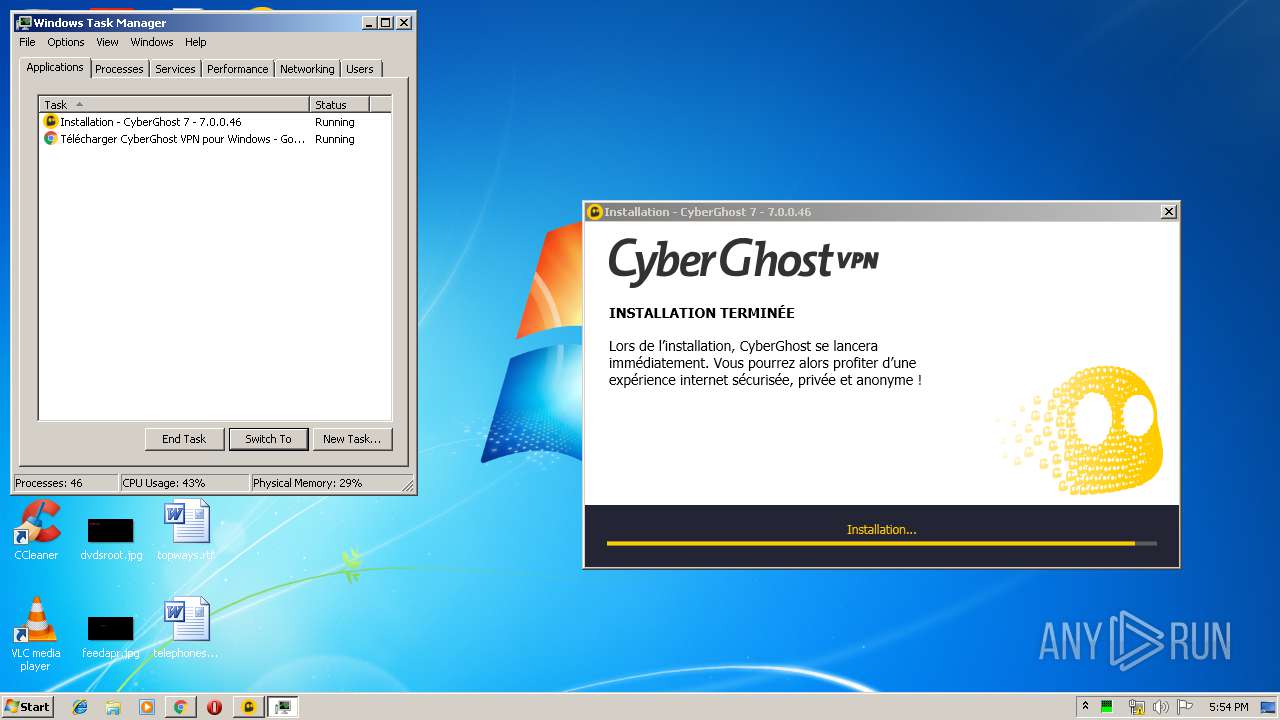This screenshot has height=720, width=1280.
Task: Open the Action Center flag icon
Action: tap(1185, 707)
